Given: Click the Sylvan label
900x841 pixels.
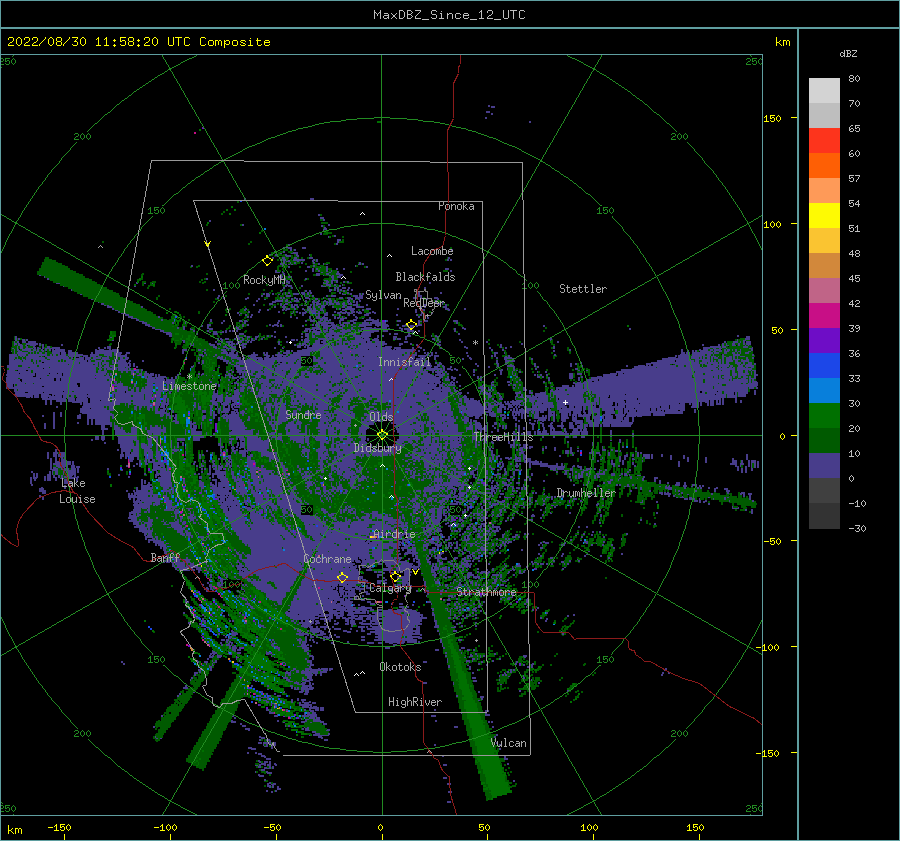Looking at the screenshot, I should click(x=383, y=295).
